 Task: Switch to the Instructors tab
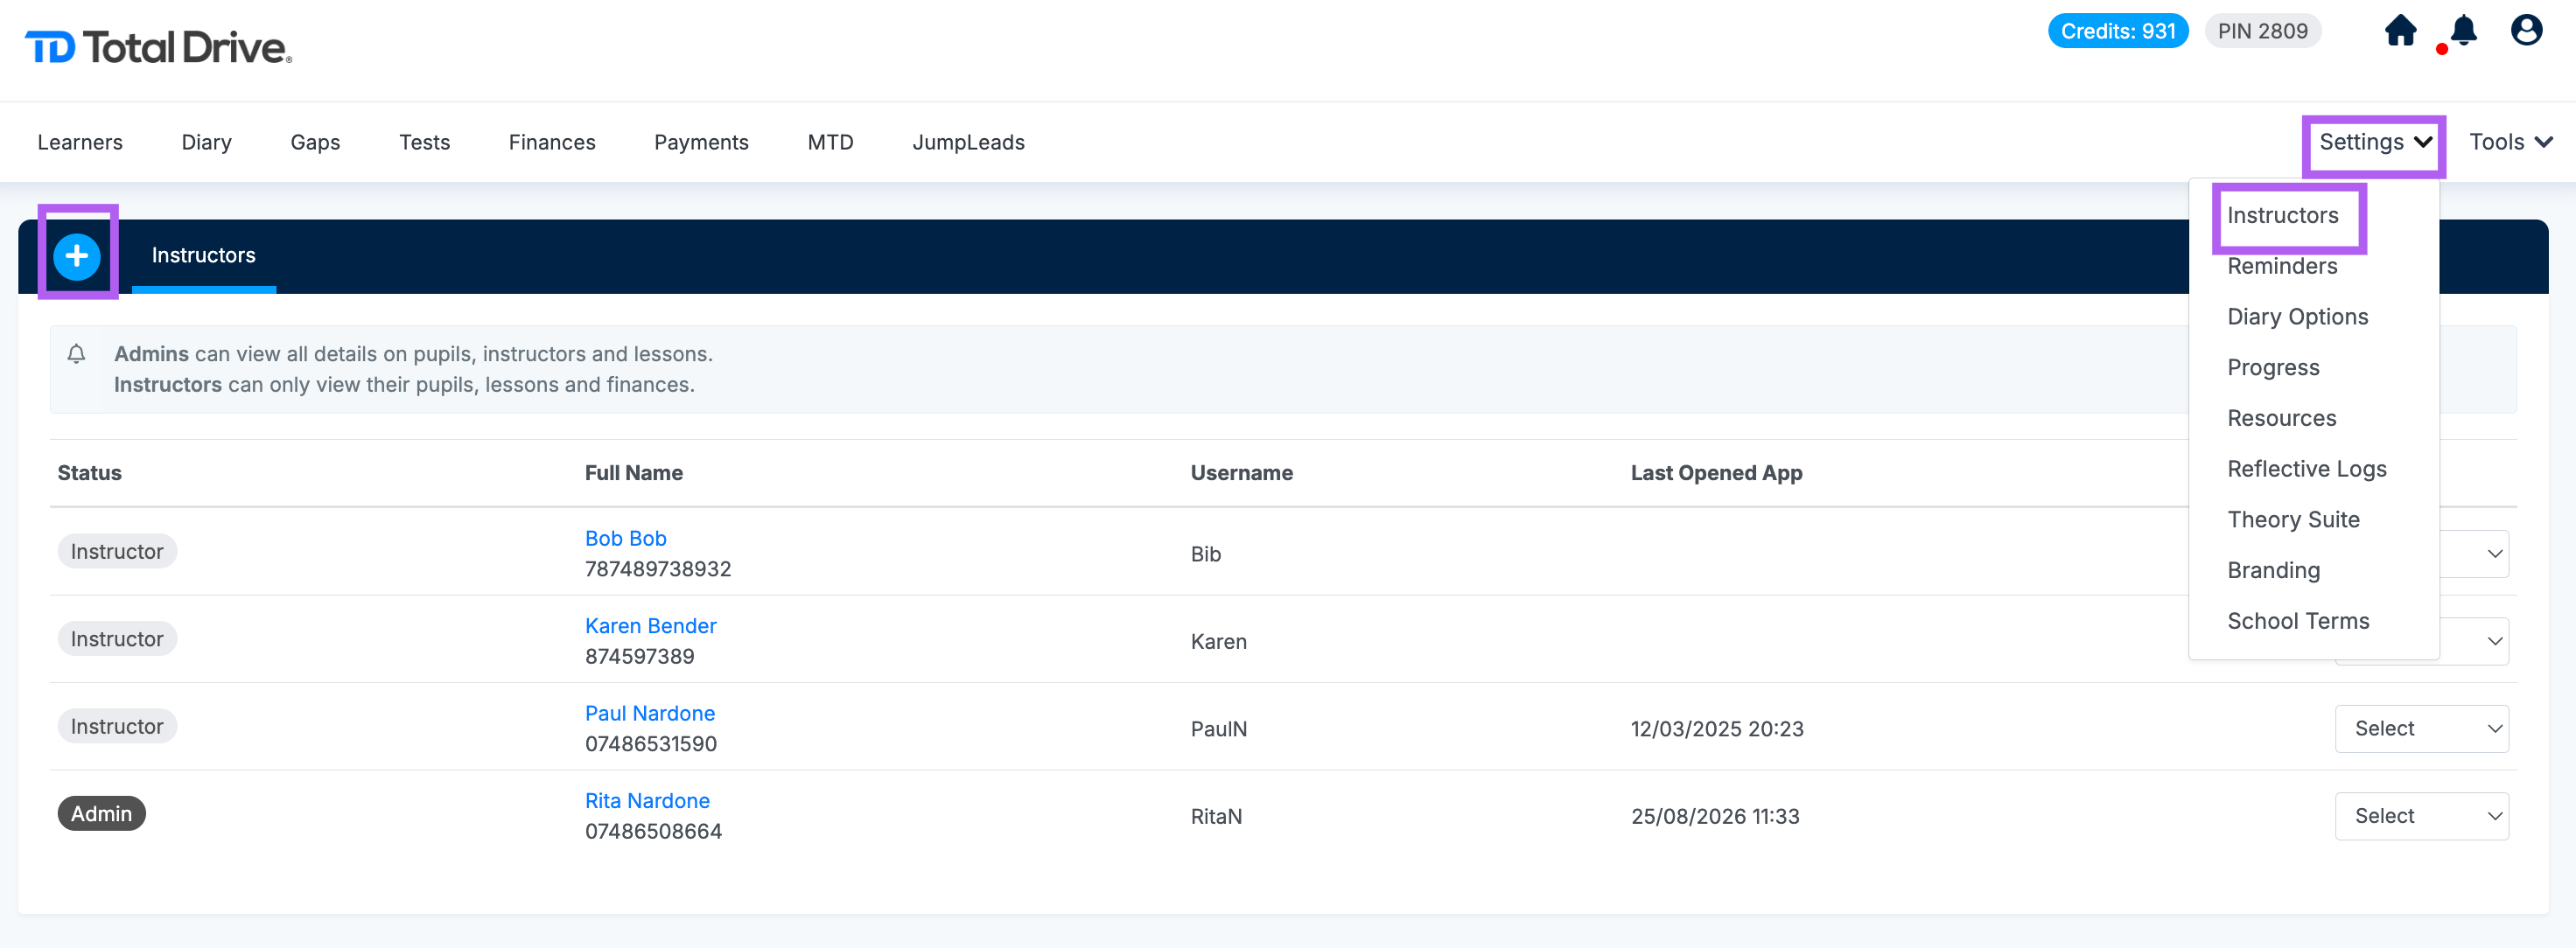coord(204,255)
